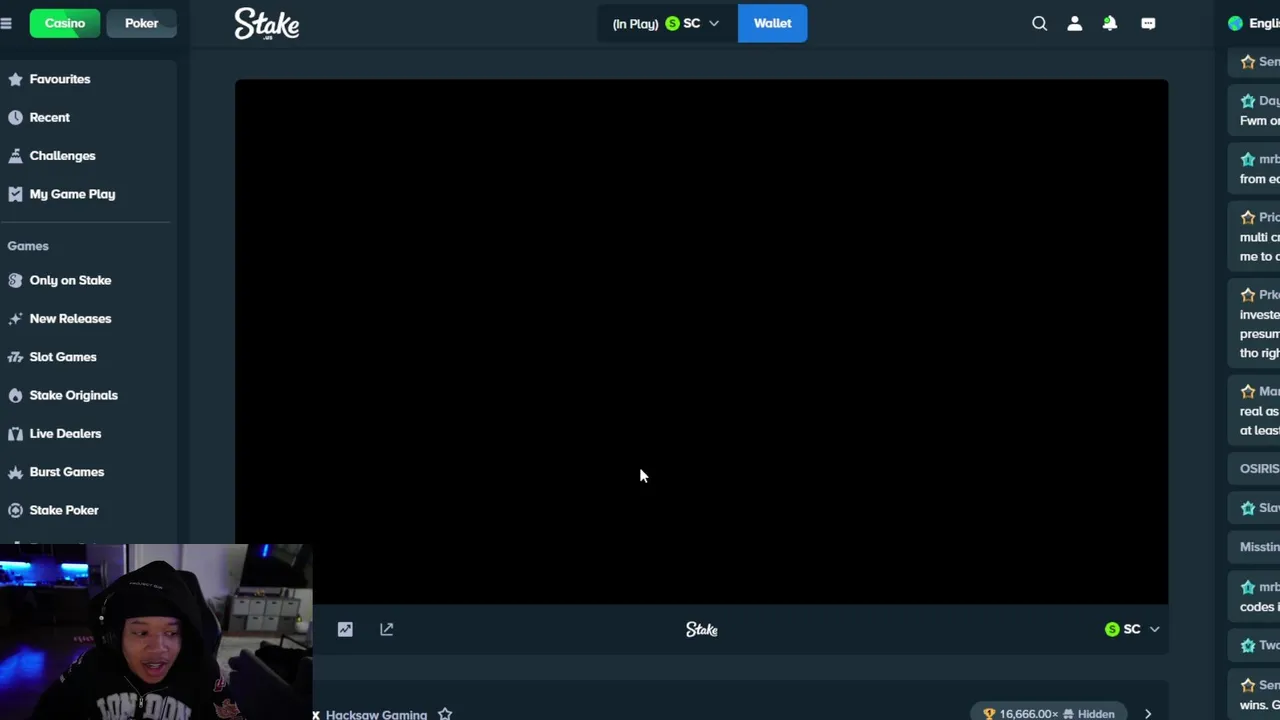Click the My Game Play icon
1280x720 pixels.
[15, 194]
